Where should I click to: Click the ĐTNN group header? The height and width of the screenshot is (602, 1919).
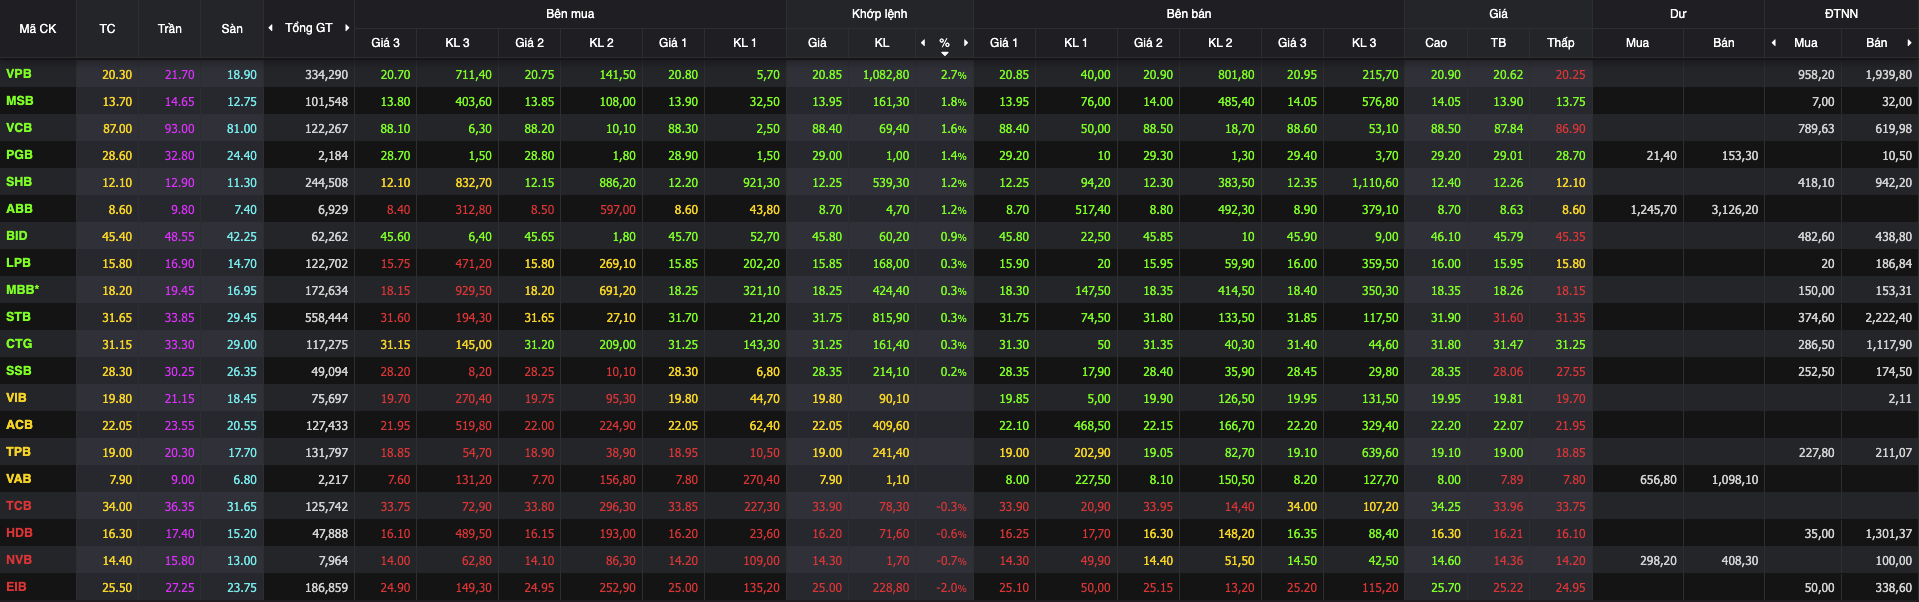pos(1841,14)
